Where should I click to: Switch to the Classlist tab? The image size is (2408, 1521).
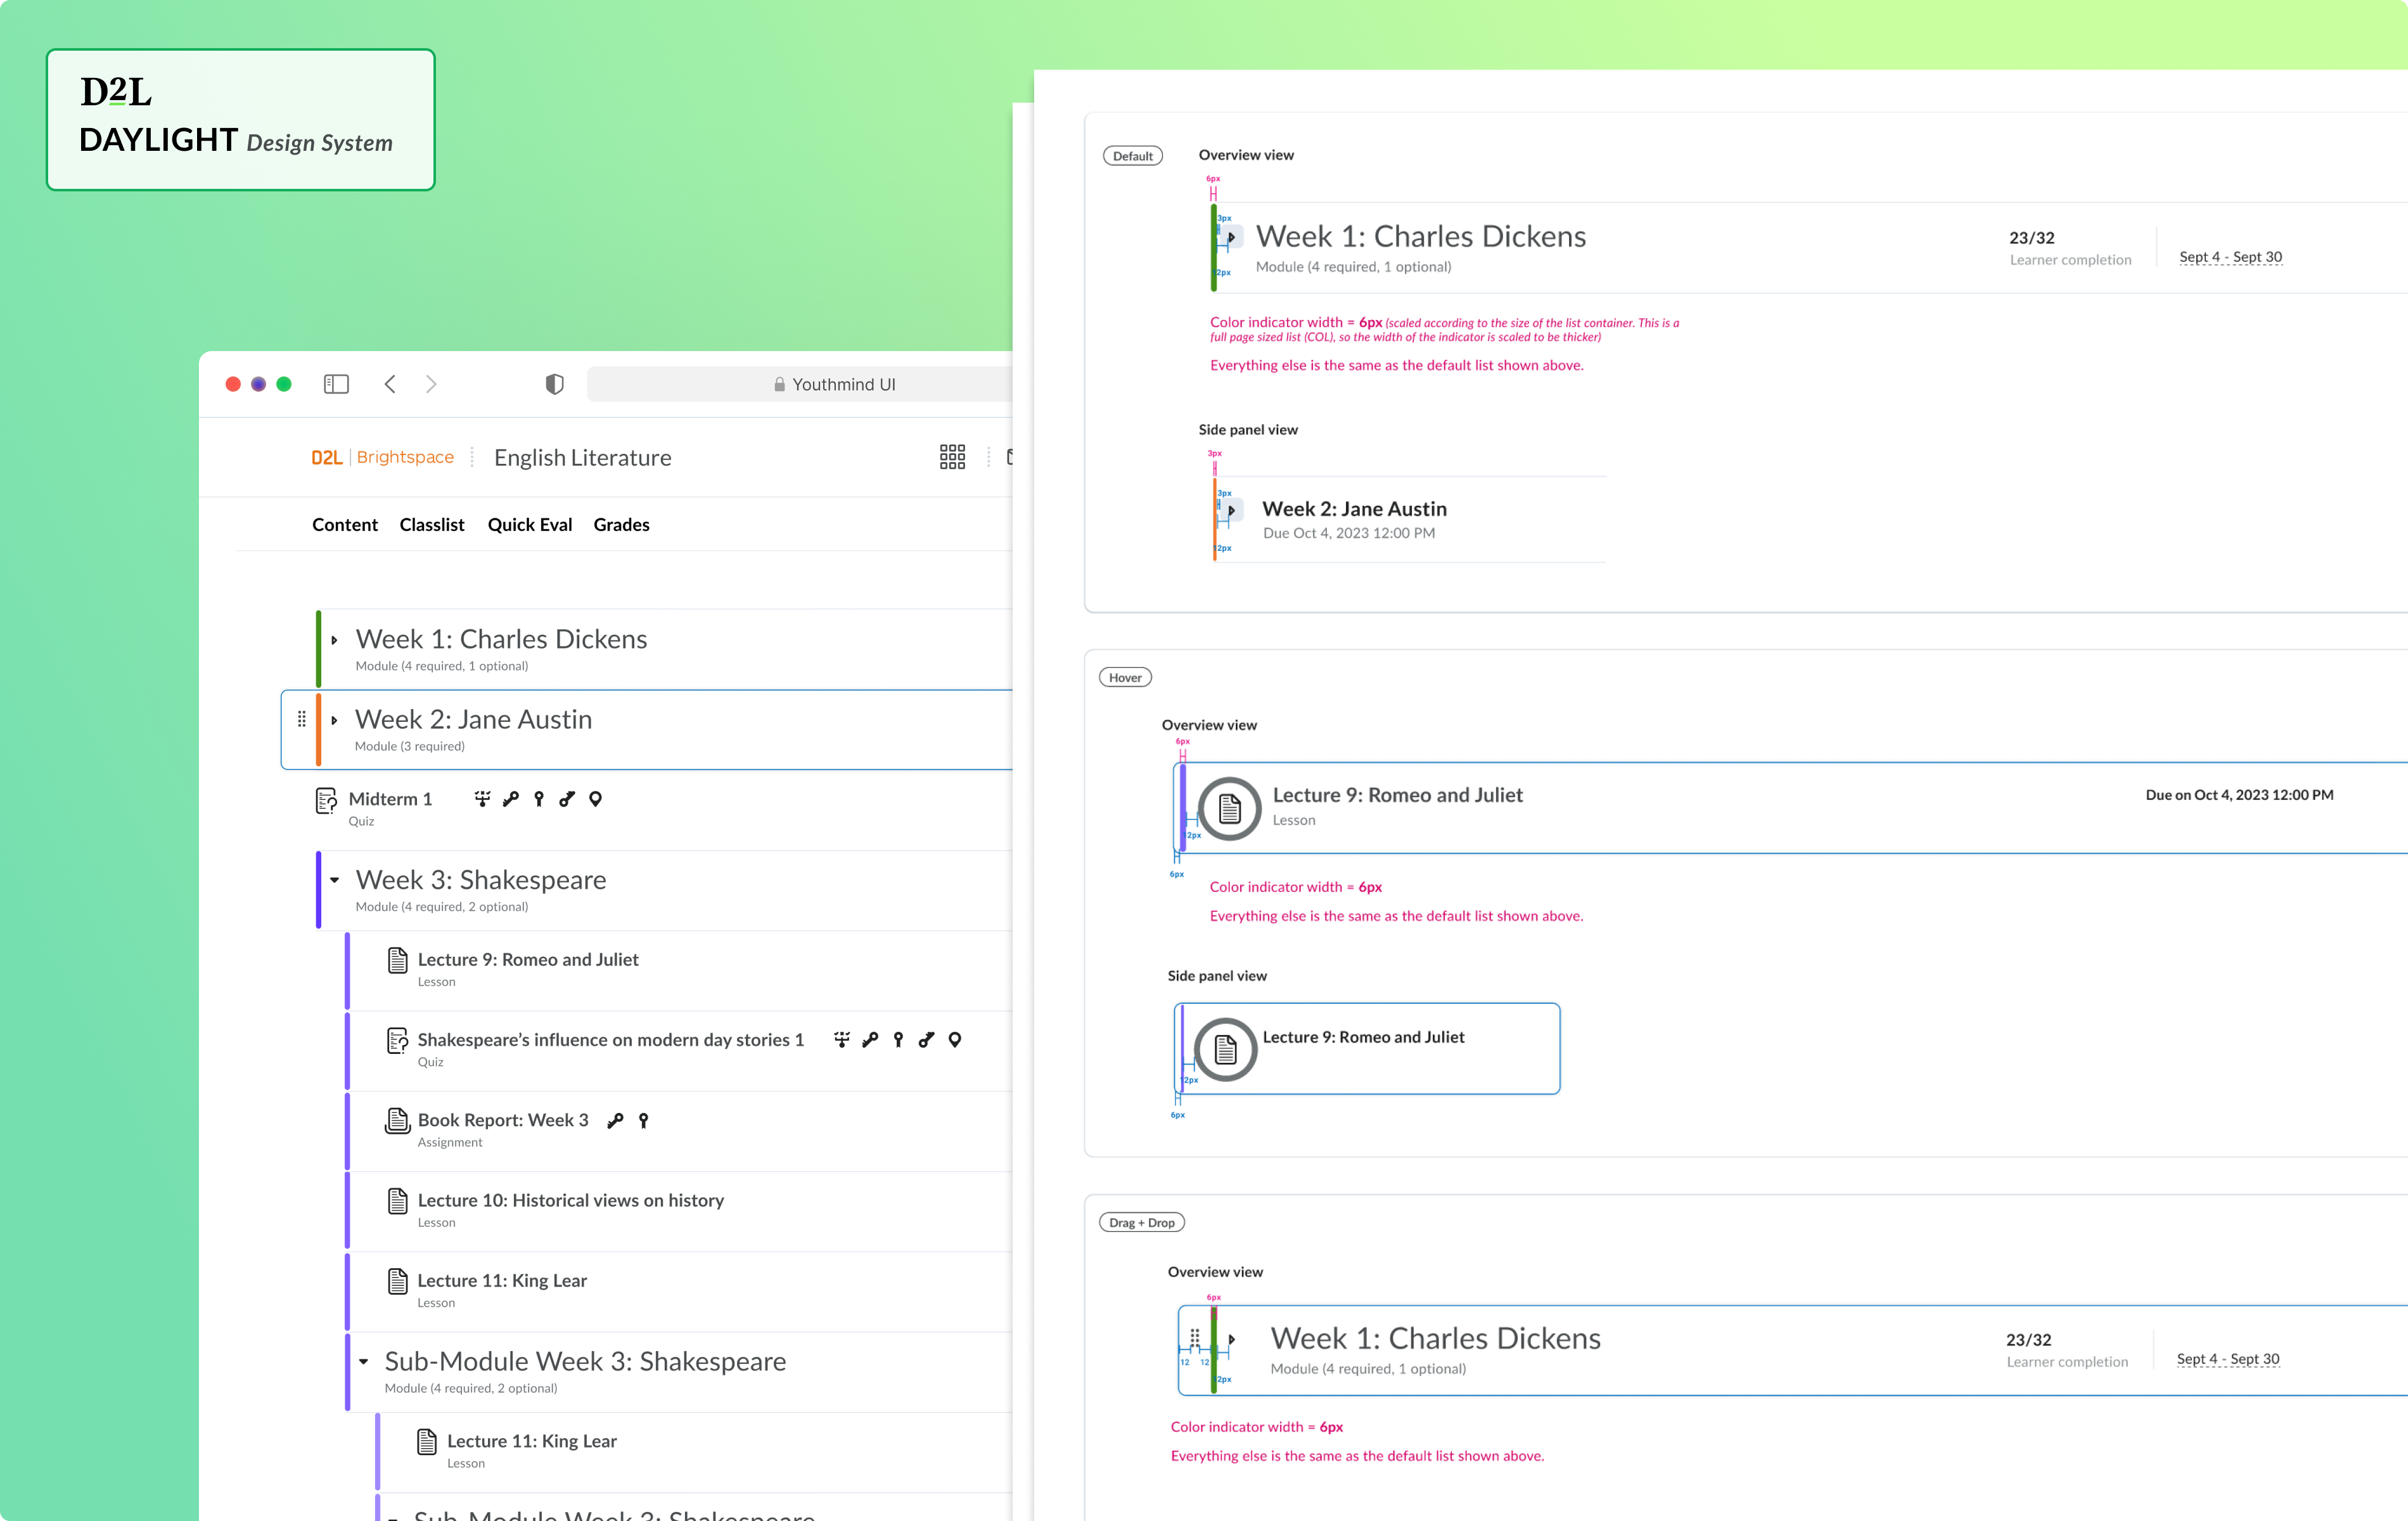(x=431, y=524)
